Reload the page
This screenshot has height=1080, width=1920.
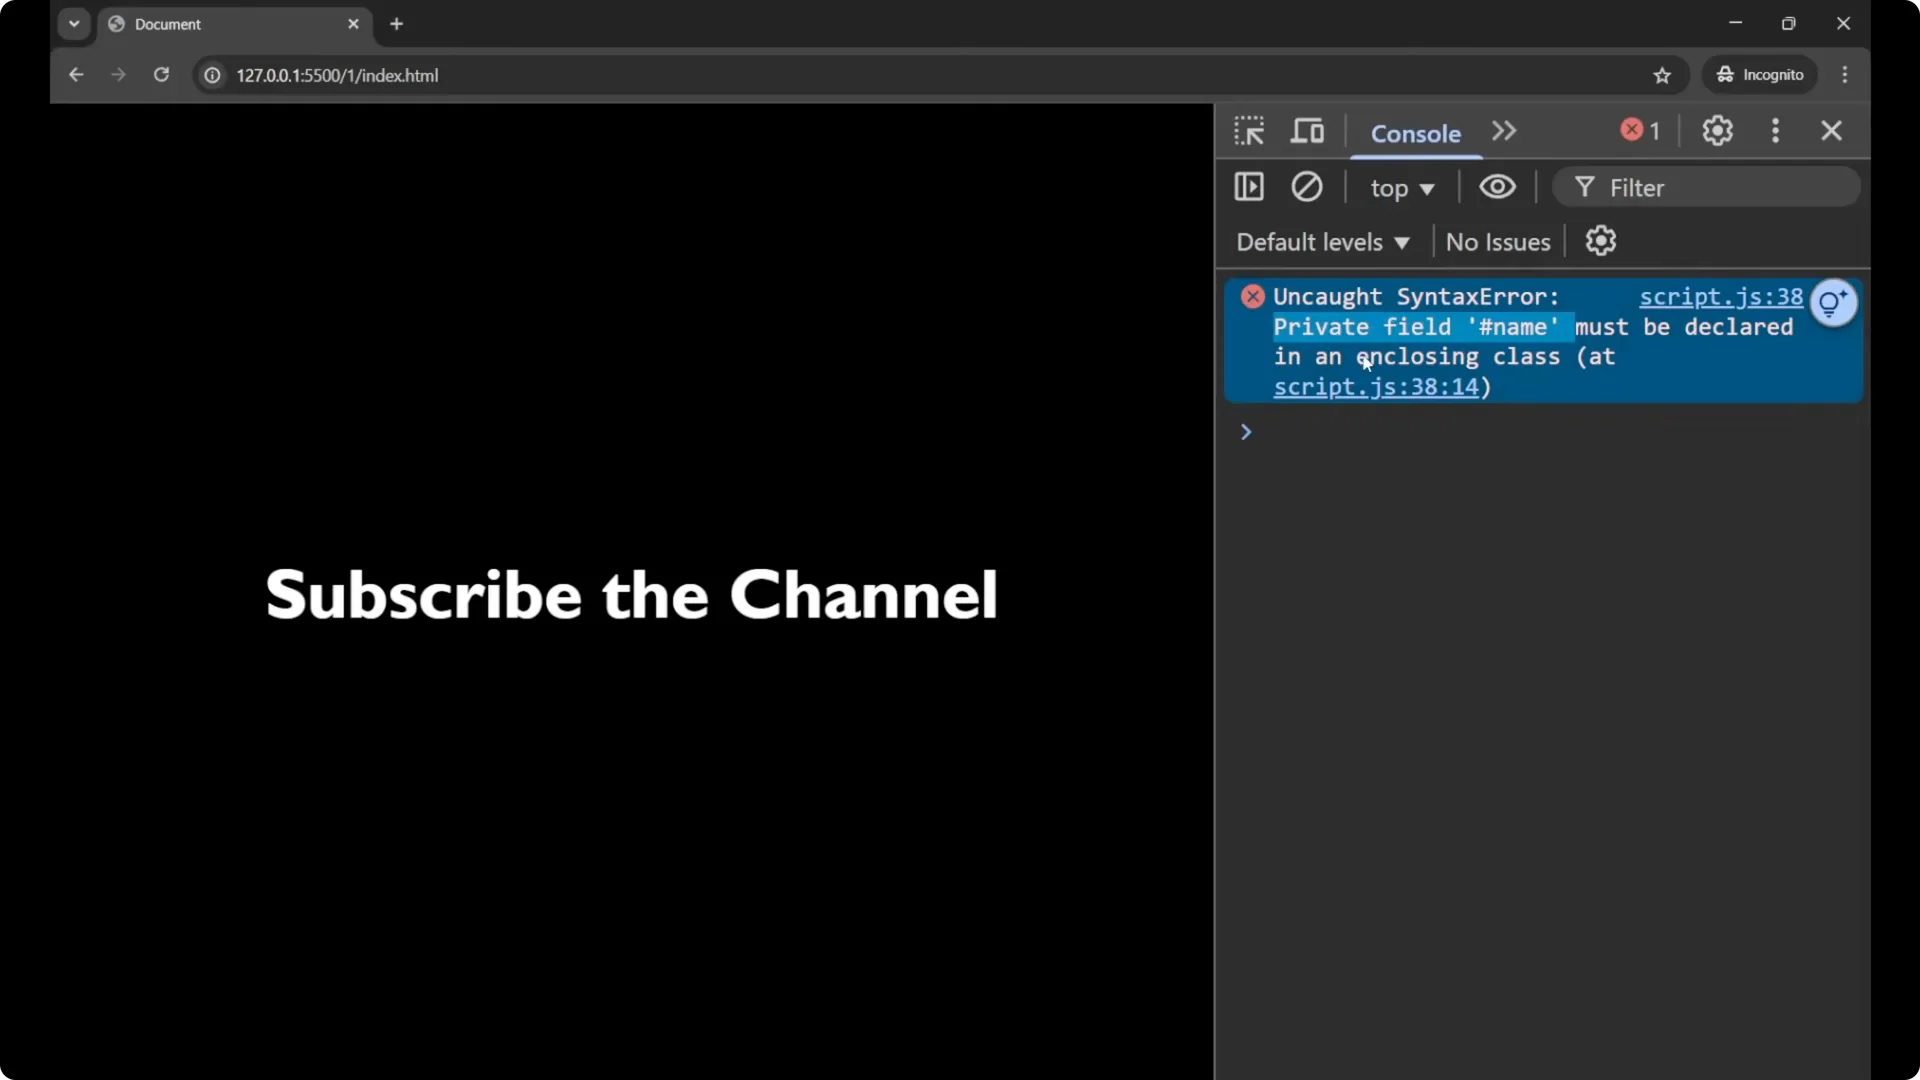click(x=161, y=75)
